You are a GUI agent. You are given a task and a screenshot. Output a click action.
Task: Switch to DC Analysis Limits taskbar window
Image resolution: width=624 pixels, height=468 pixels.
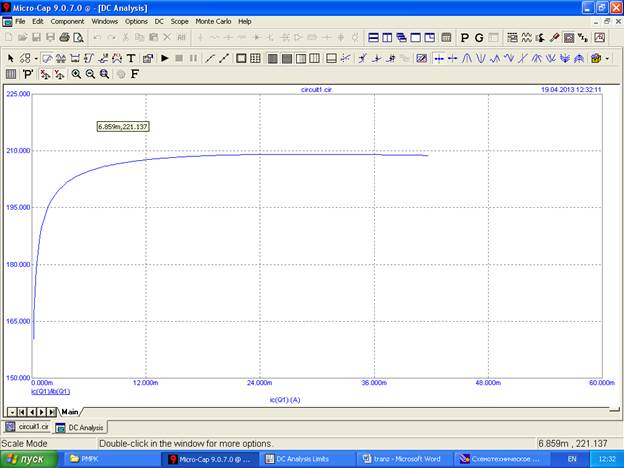point(306,459)
